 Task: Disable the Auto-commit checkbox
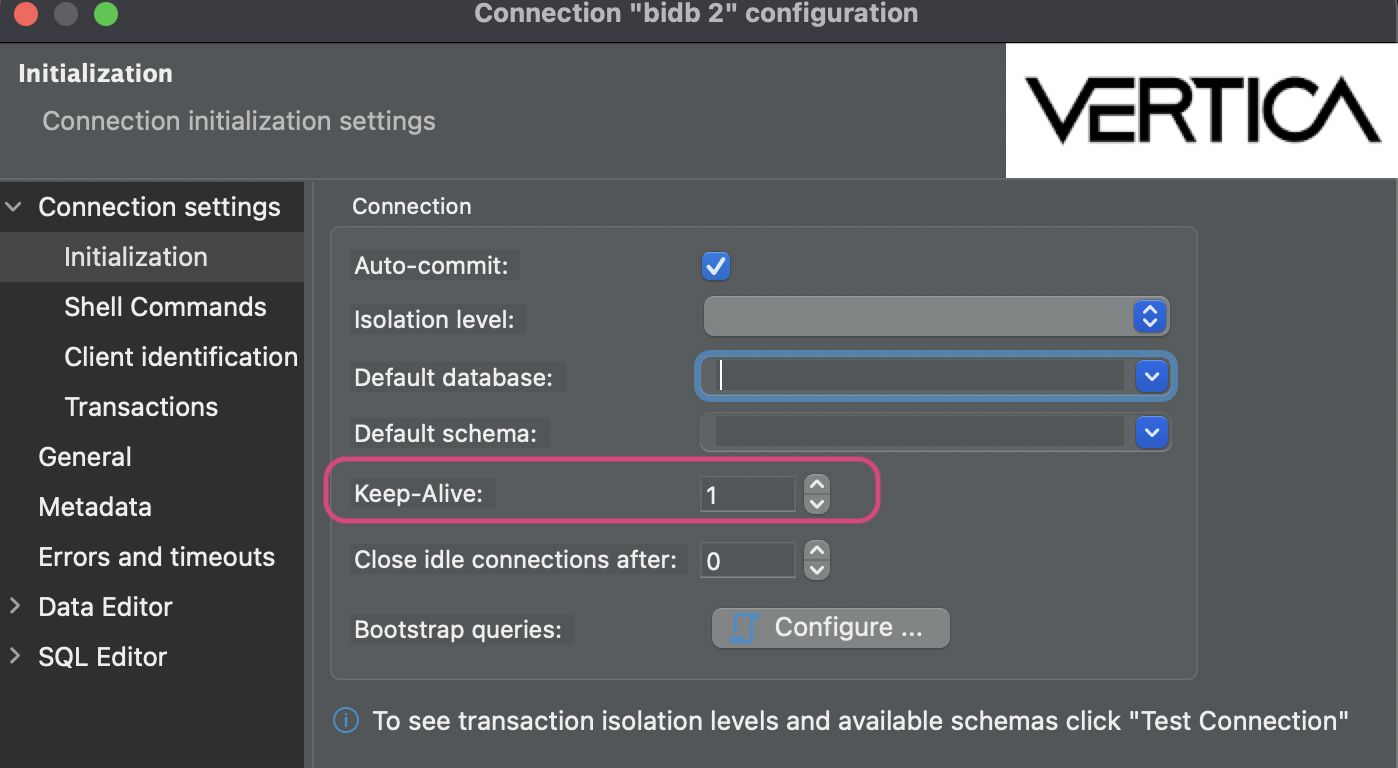(716, 265)
